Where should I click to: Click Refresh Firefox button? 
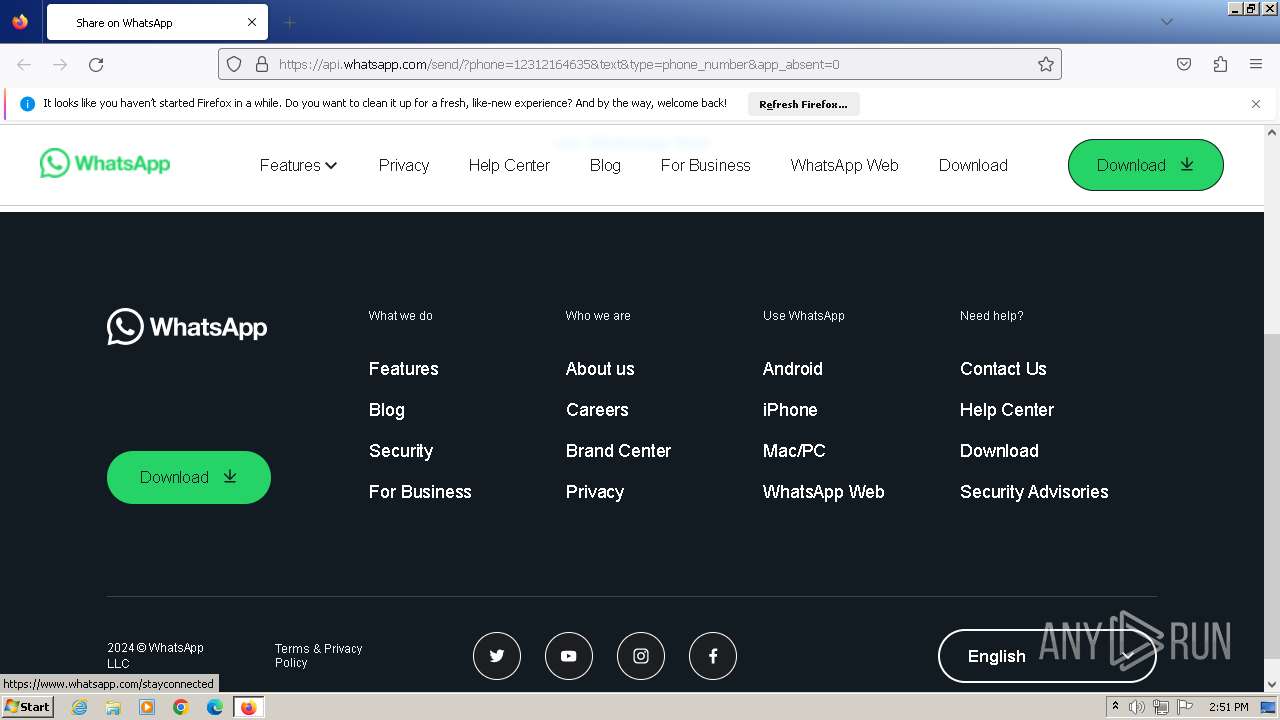(803, 104)
